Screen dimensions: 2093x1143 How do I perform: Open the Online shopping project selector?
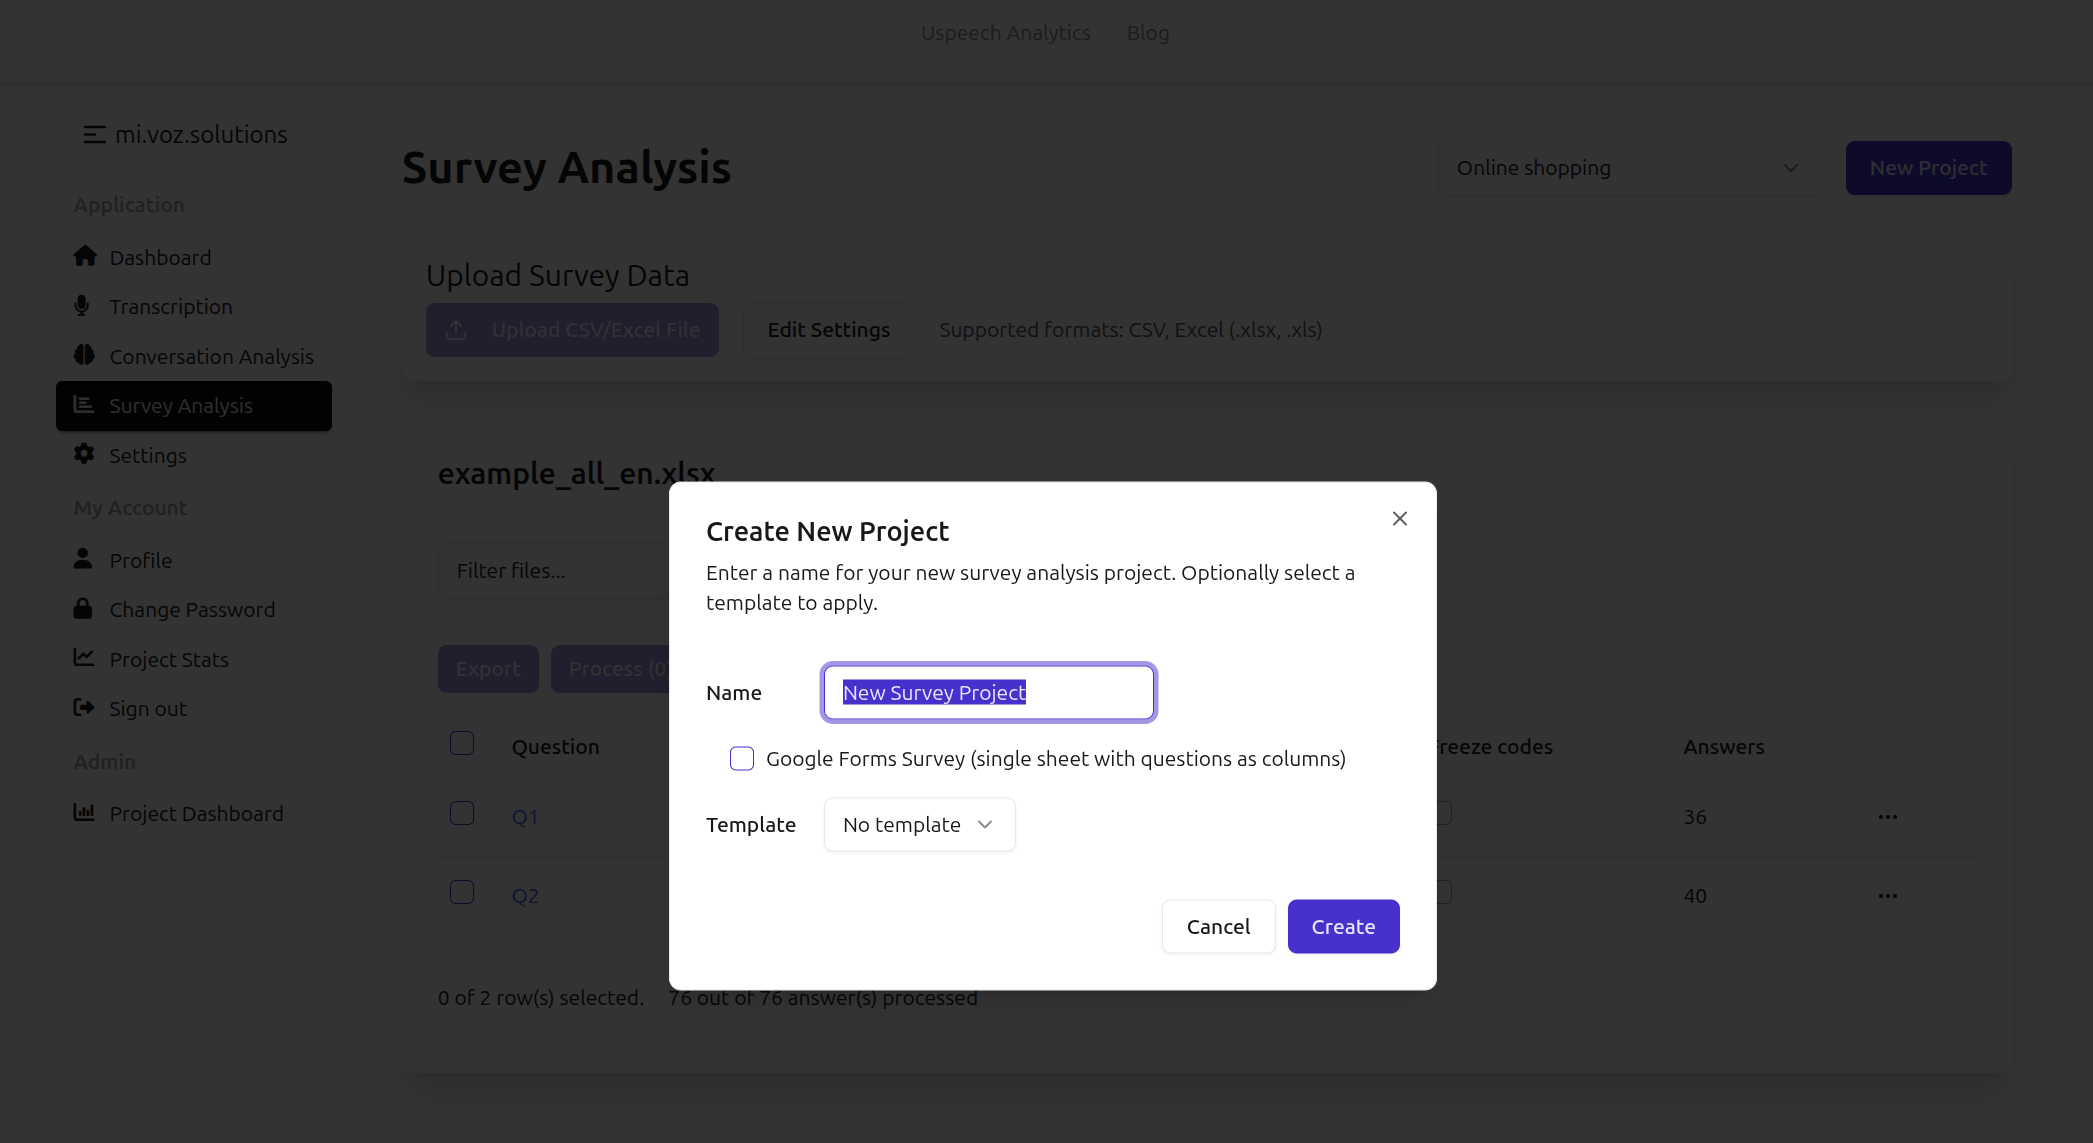coord(1628,168)
